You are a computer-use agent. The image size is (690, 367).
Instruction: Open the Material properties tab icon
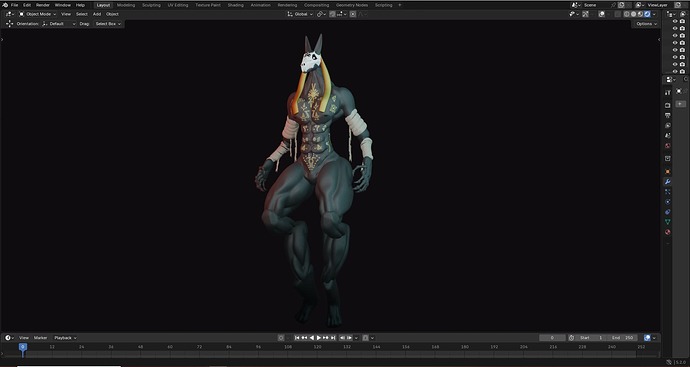point(668,232)
